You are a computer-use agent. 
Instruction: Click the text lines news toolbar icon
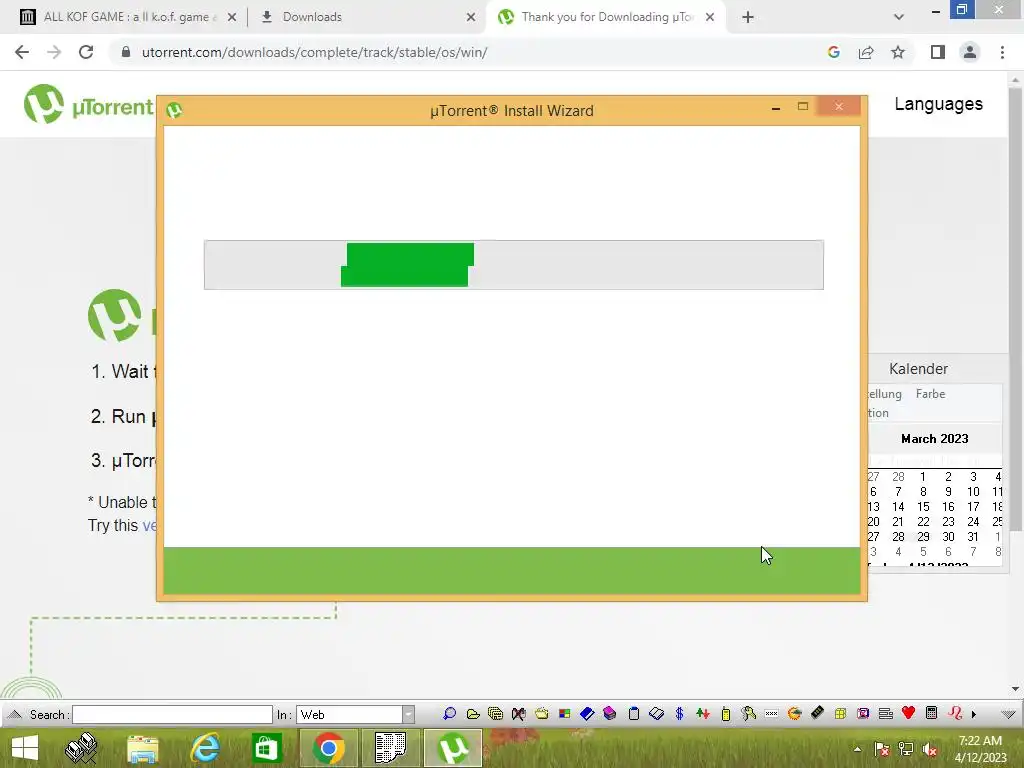886,714
